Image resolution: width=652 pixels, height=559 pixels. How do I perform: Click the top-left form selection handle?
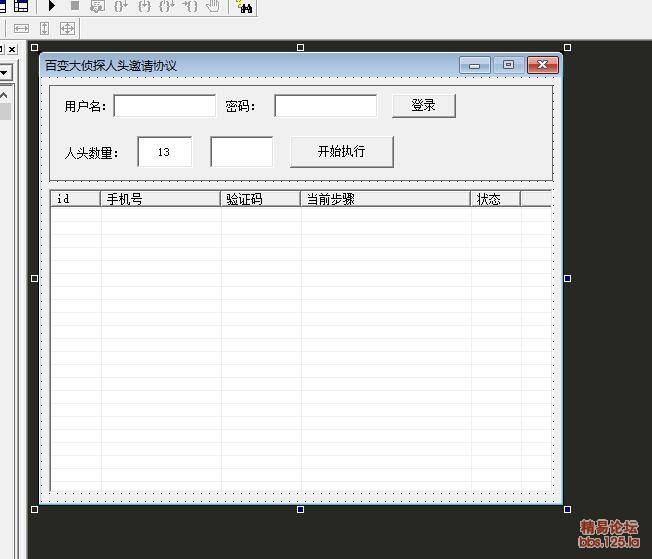(35, 47)
